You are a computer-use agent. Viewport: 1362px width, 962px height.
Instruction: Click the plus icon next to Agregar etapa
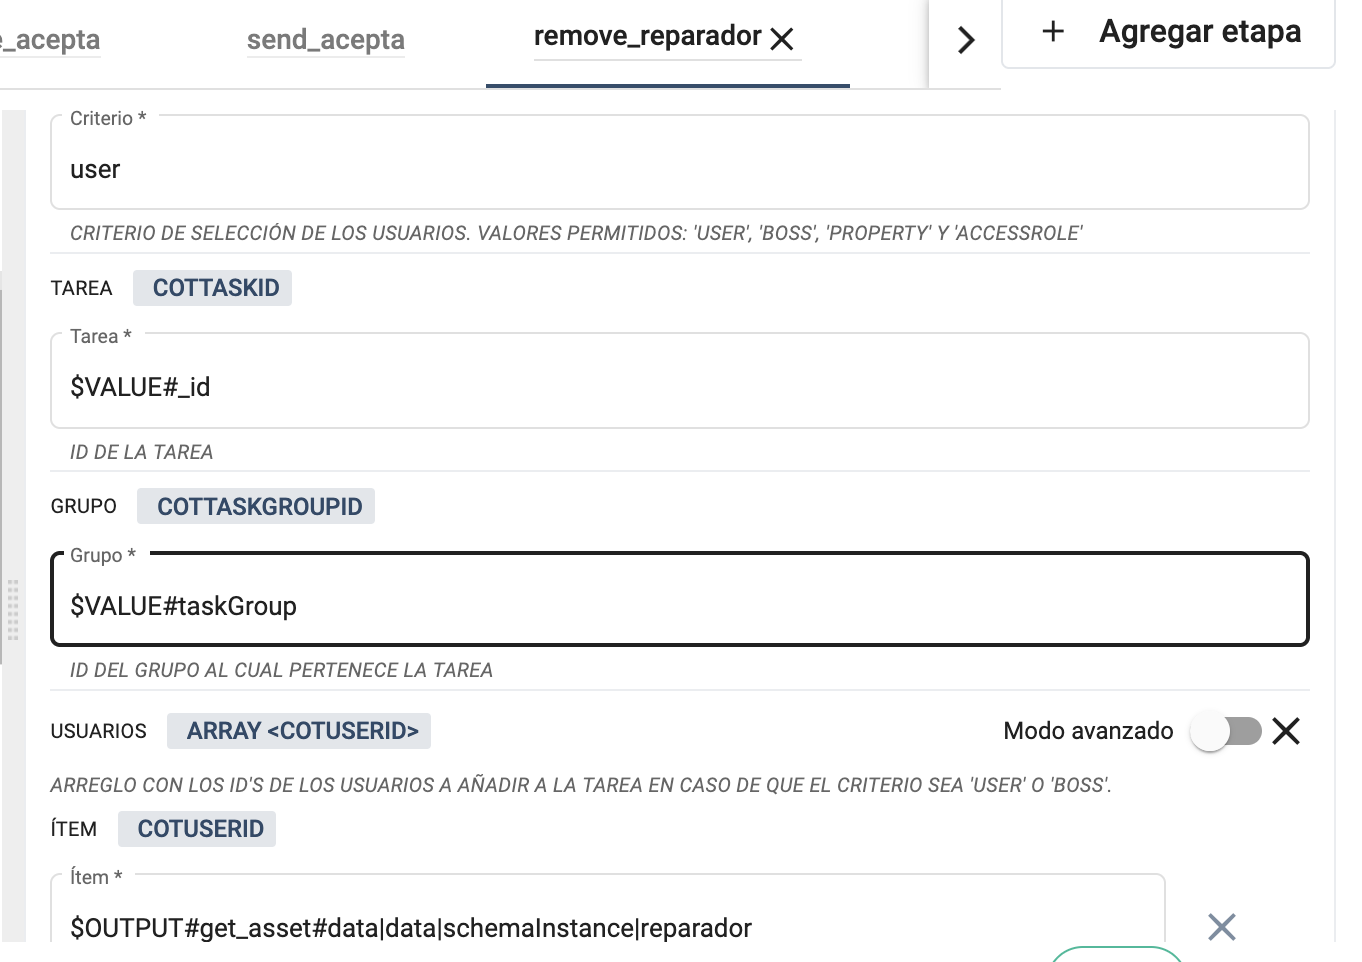click(x=1053, y=31)
